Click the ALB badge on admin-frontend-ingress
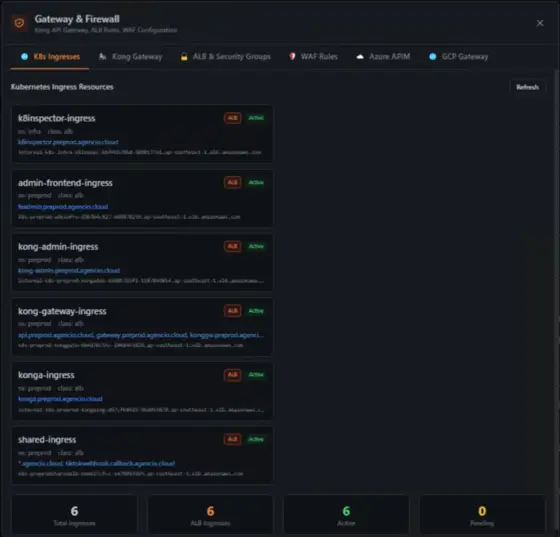Image resolution: width=560 pixels, height=537 pixels. coord(232,182)
